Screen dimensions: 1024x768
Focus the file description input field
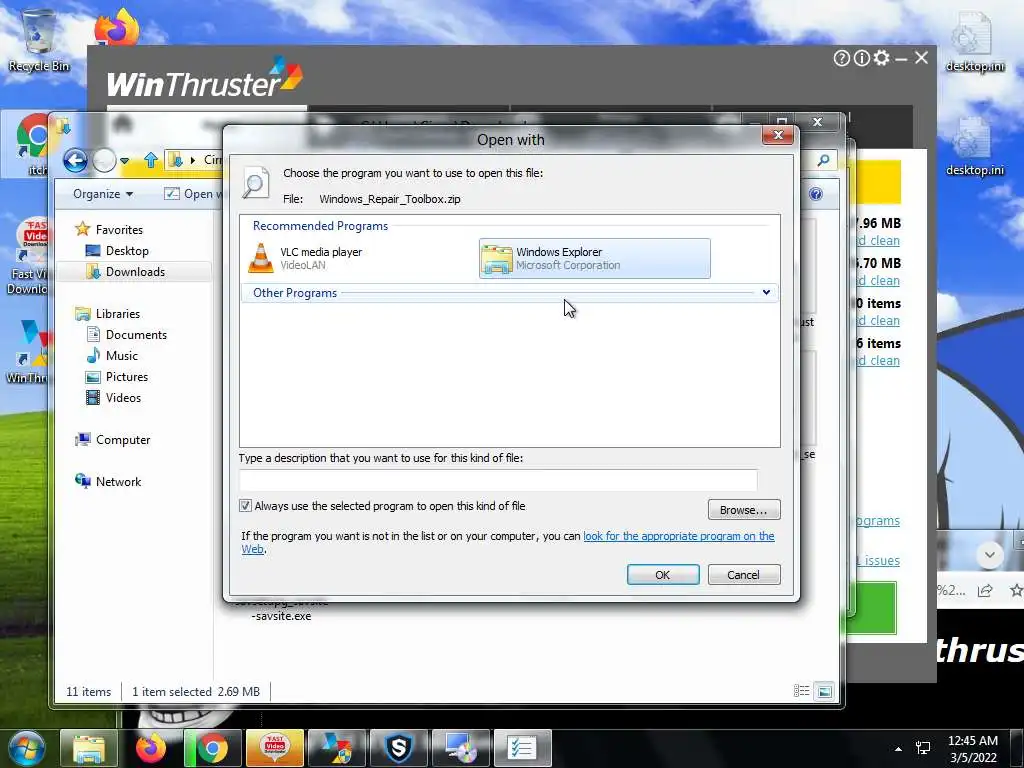coord(498,480)
